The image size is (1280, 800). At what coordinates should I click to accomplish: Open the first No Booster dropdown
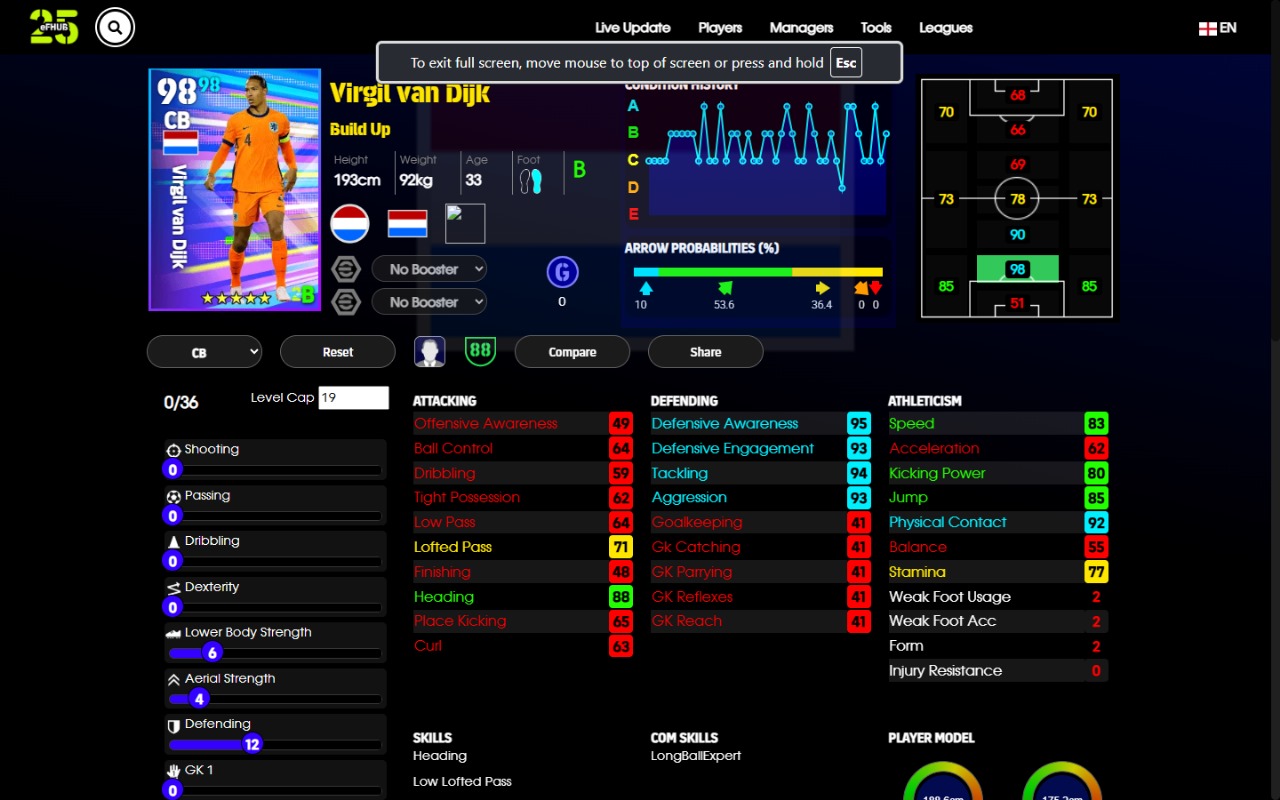pos(429,269)
